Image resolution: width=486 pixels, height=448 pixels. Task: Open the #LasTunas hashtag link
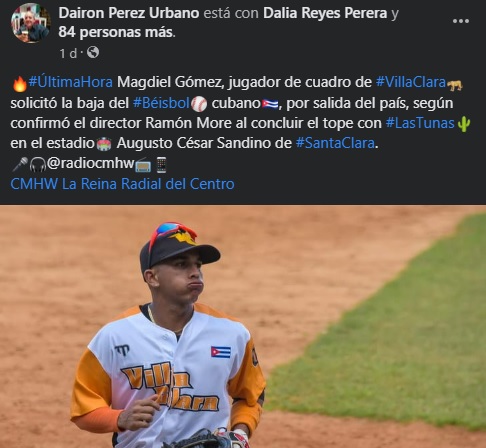coord(420,123)
